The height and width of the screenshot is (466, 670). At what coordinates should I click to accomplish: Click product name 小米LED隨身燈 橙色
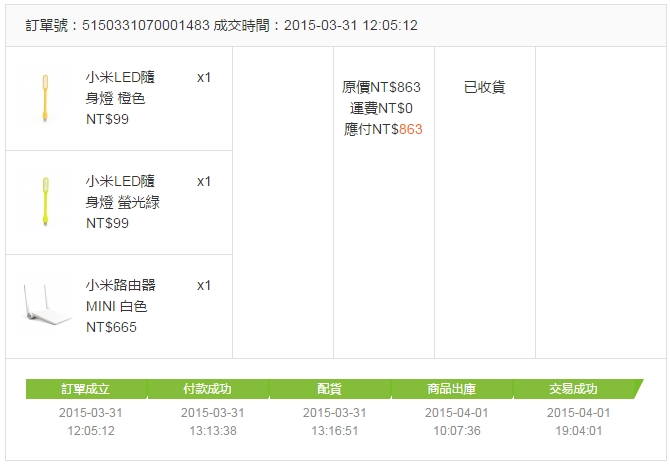tap(120, 88)
